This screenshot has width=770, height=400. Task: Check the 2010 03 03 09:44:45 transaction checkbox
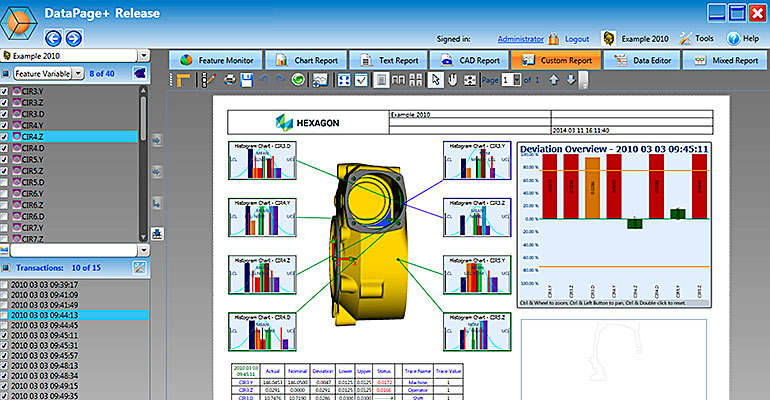4,325
